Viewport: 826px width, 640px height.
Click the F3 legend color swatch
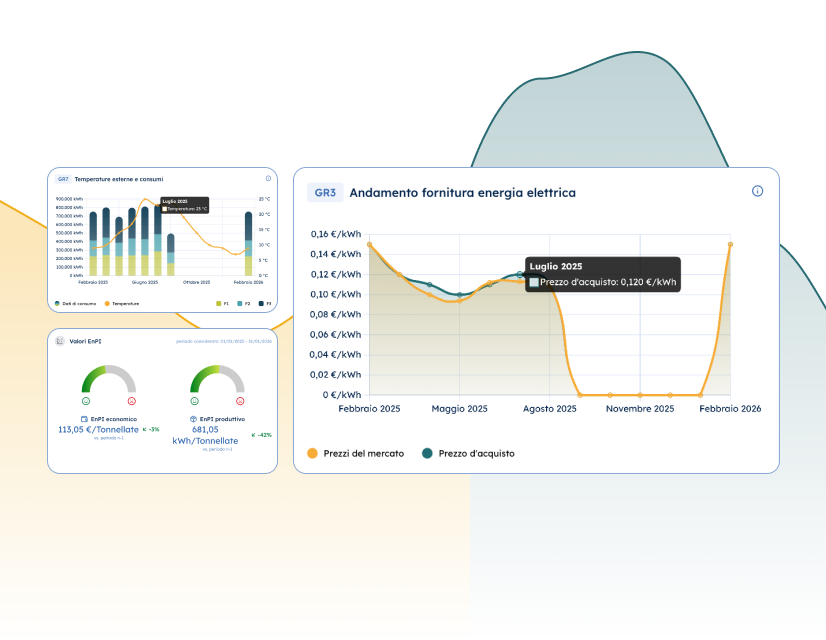261,303
